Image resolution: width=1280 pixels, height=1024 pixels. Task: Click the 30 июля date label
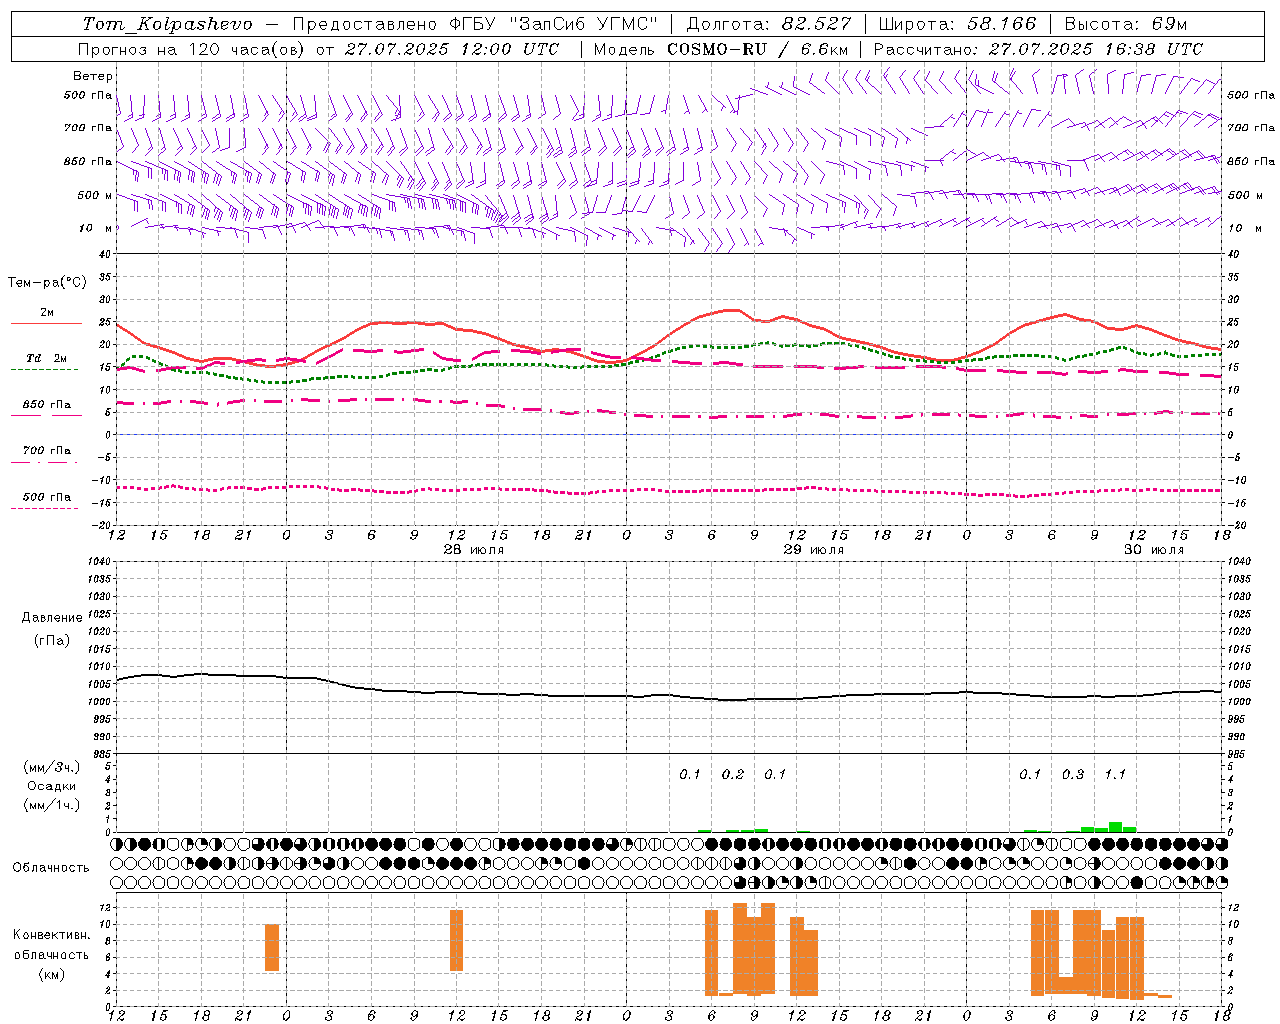click(x=1154, y=550)
